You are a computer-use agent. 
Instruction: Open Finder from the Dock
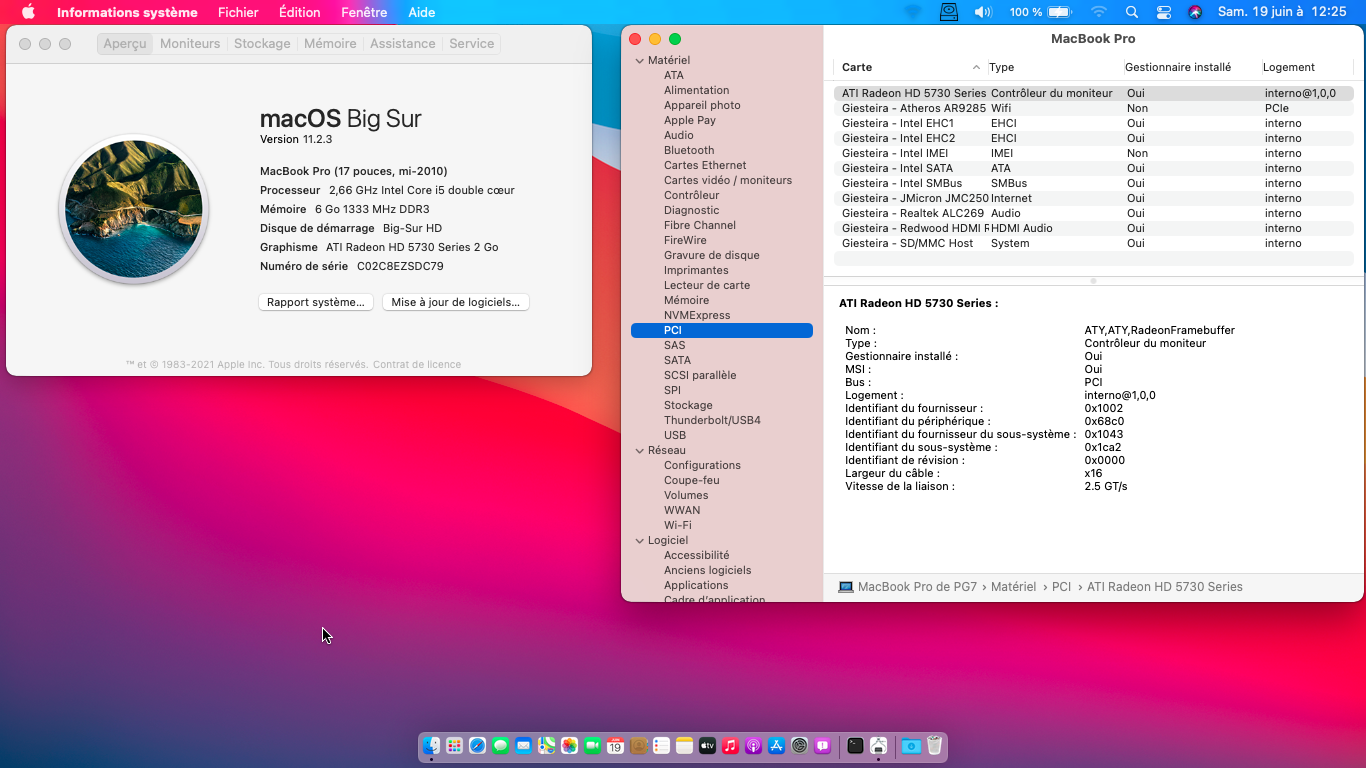coord(431,745)
